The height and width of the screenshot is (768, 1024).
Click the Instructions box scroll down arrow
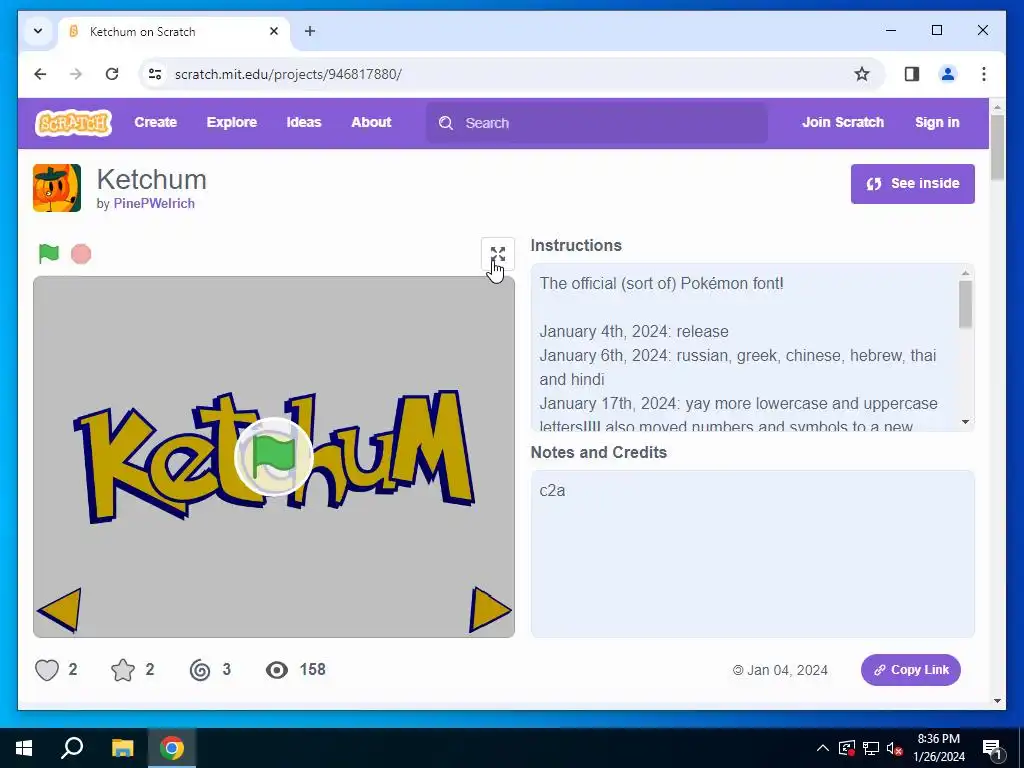pyautogui.click(x=965, y=422)
